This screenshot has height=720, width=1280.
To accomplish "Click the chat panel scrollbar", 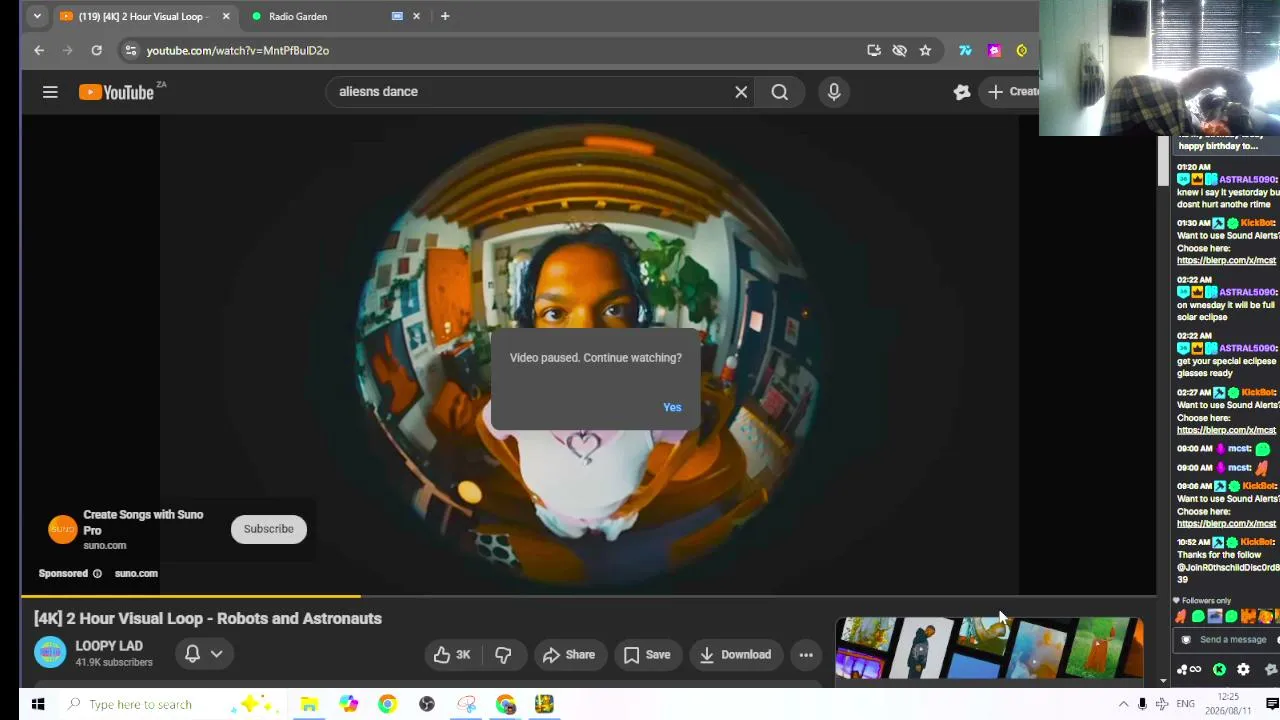I will coord(1163,160).
